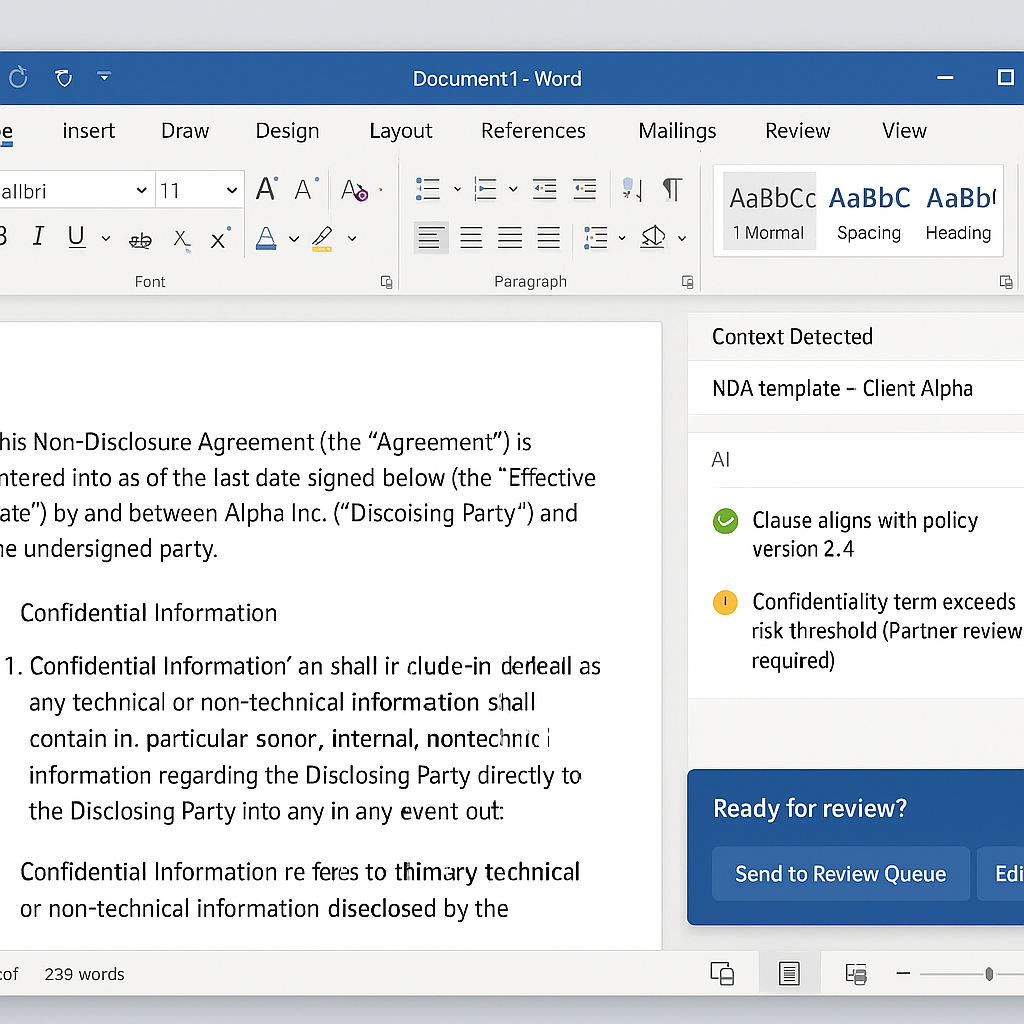
Task: Click Send to Review Queue button
Action: [840, 874]
